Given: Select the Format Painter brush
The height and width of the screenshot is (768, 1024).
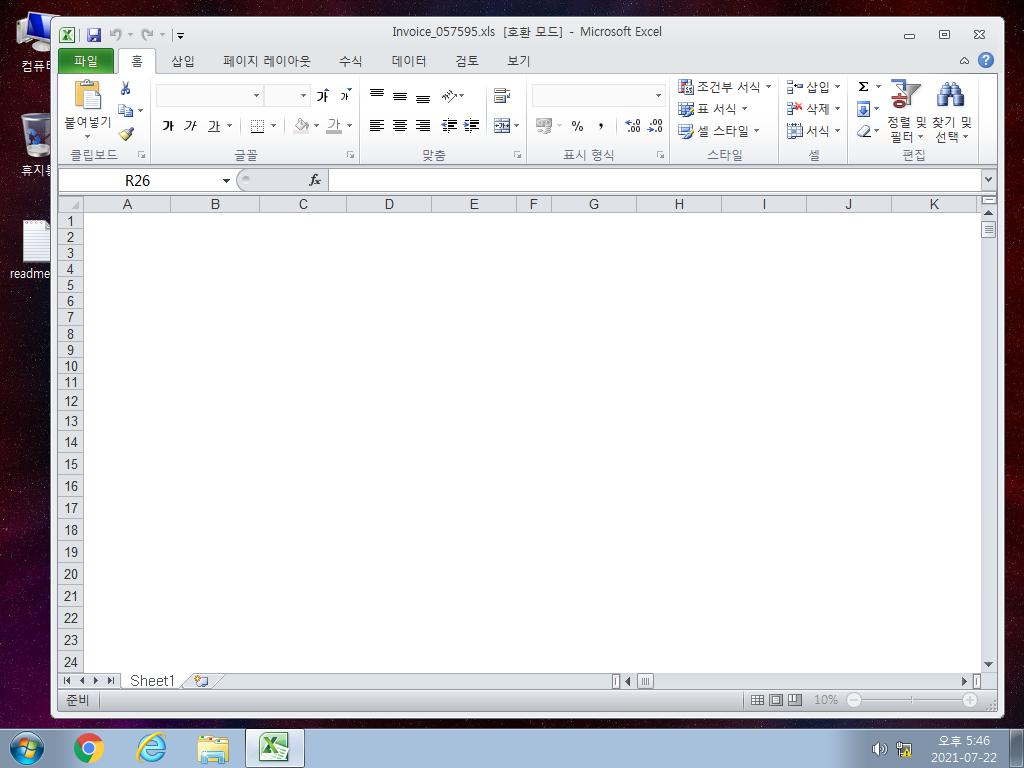Looking at the screenshot, I should (x=126, y=134).
